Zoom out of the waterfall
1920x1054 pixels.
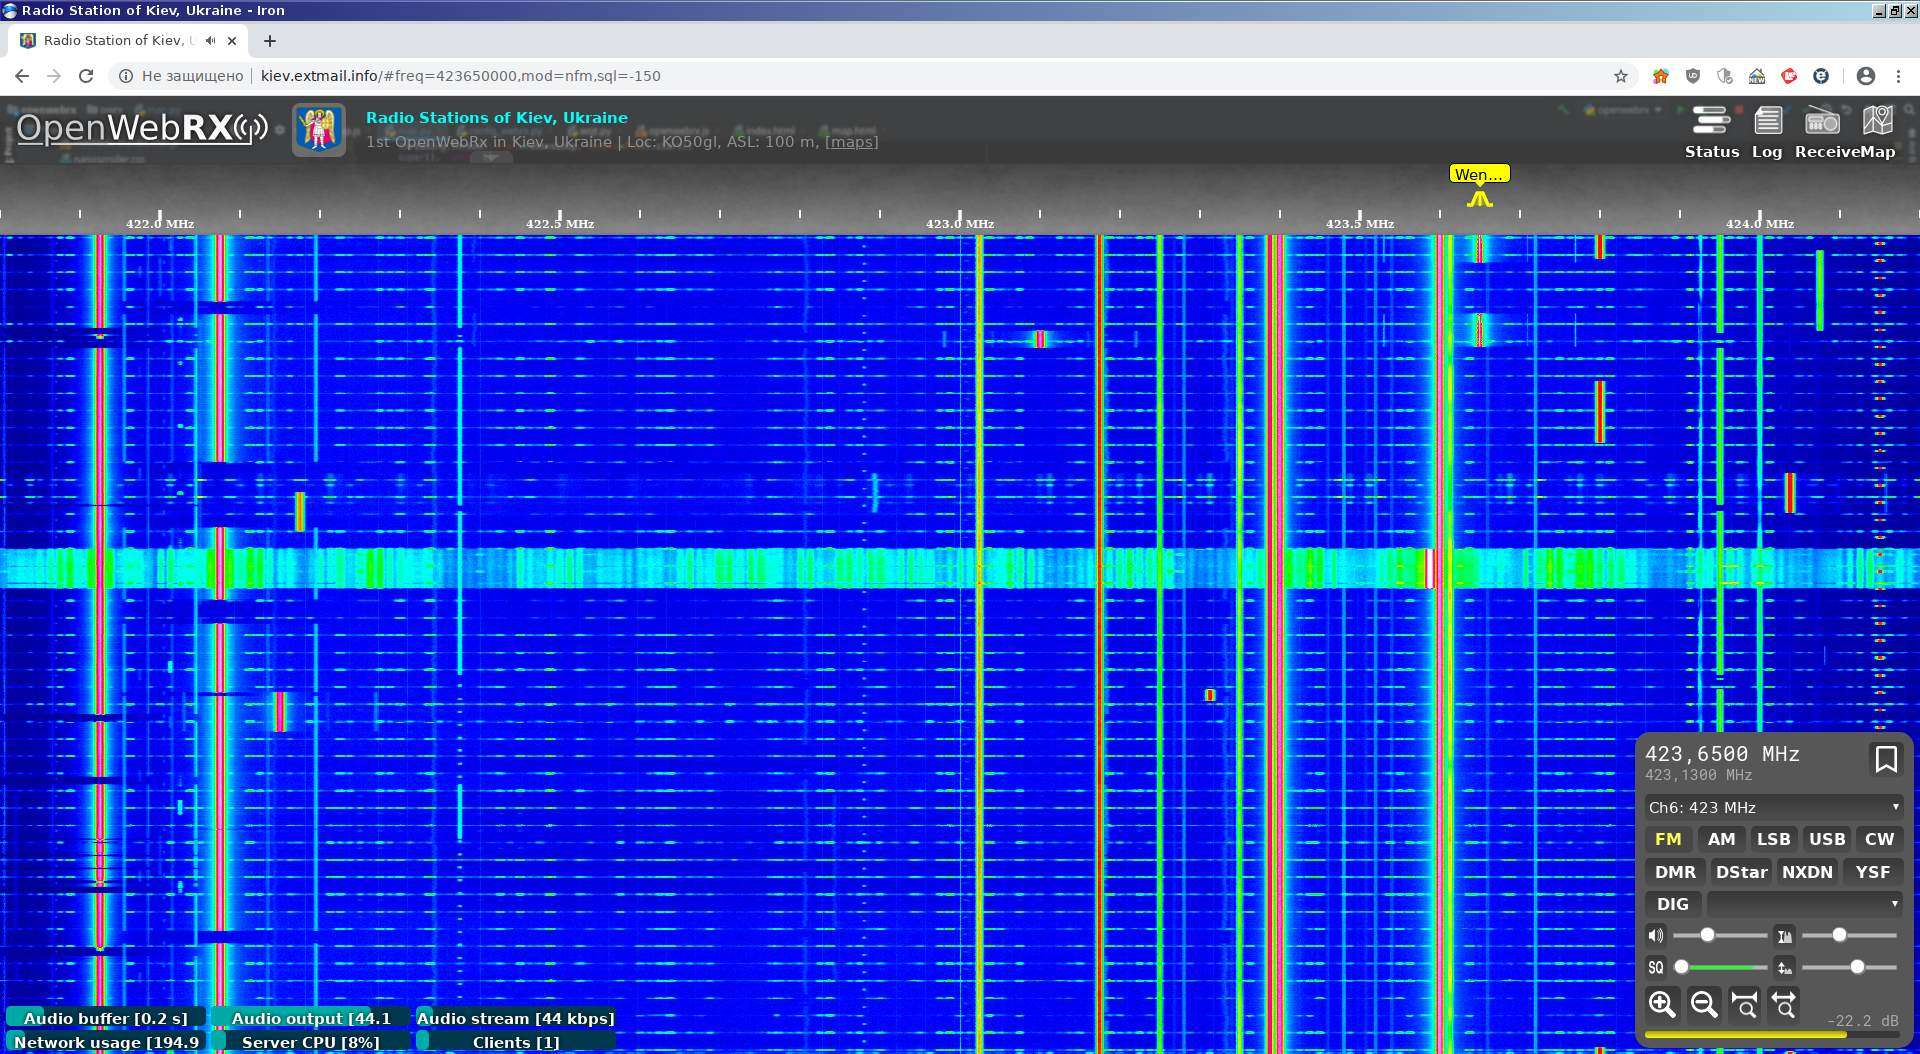tap(1703, 1004)
